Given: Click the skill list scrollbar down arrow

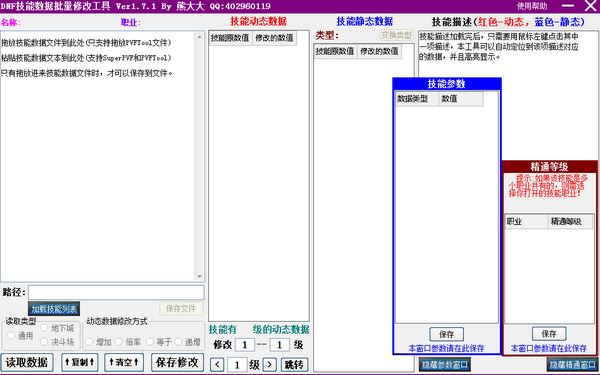Looking at the screenshot, I should [x=199, y=276].
